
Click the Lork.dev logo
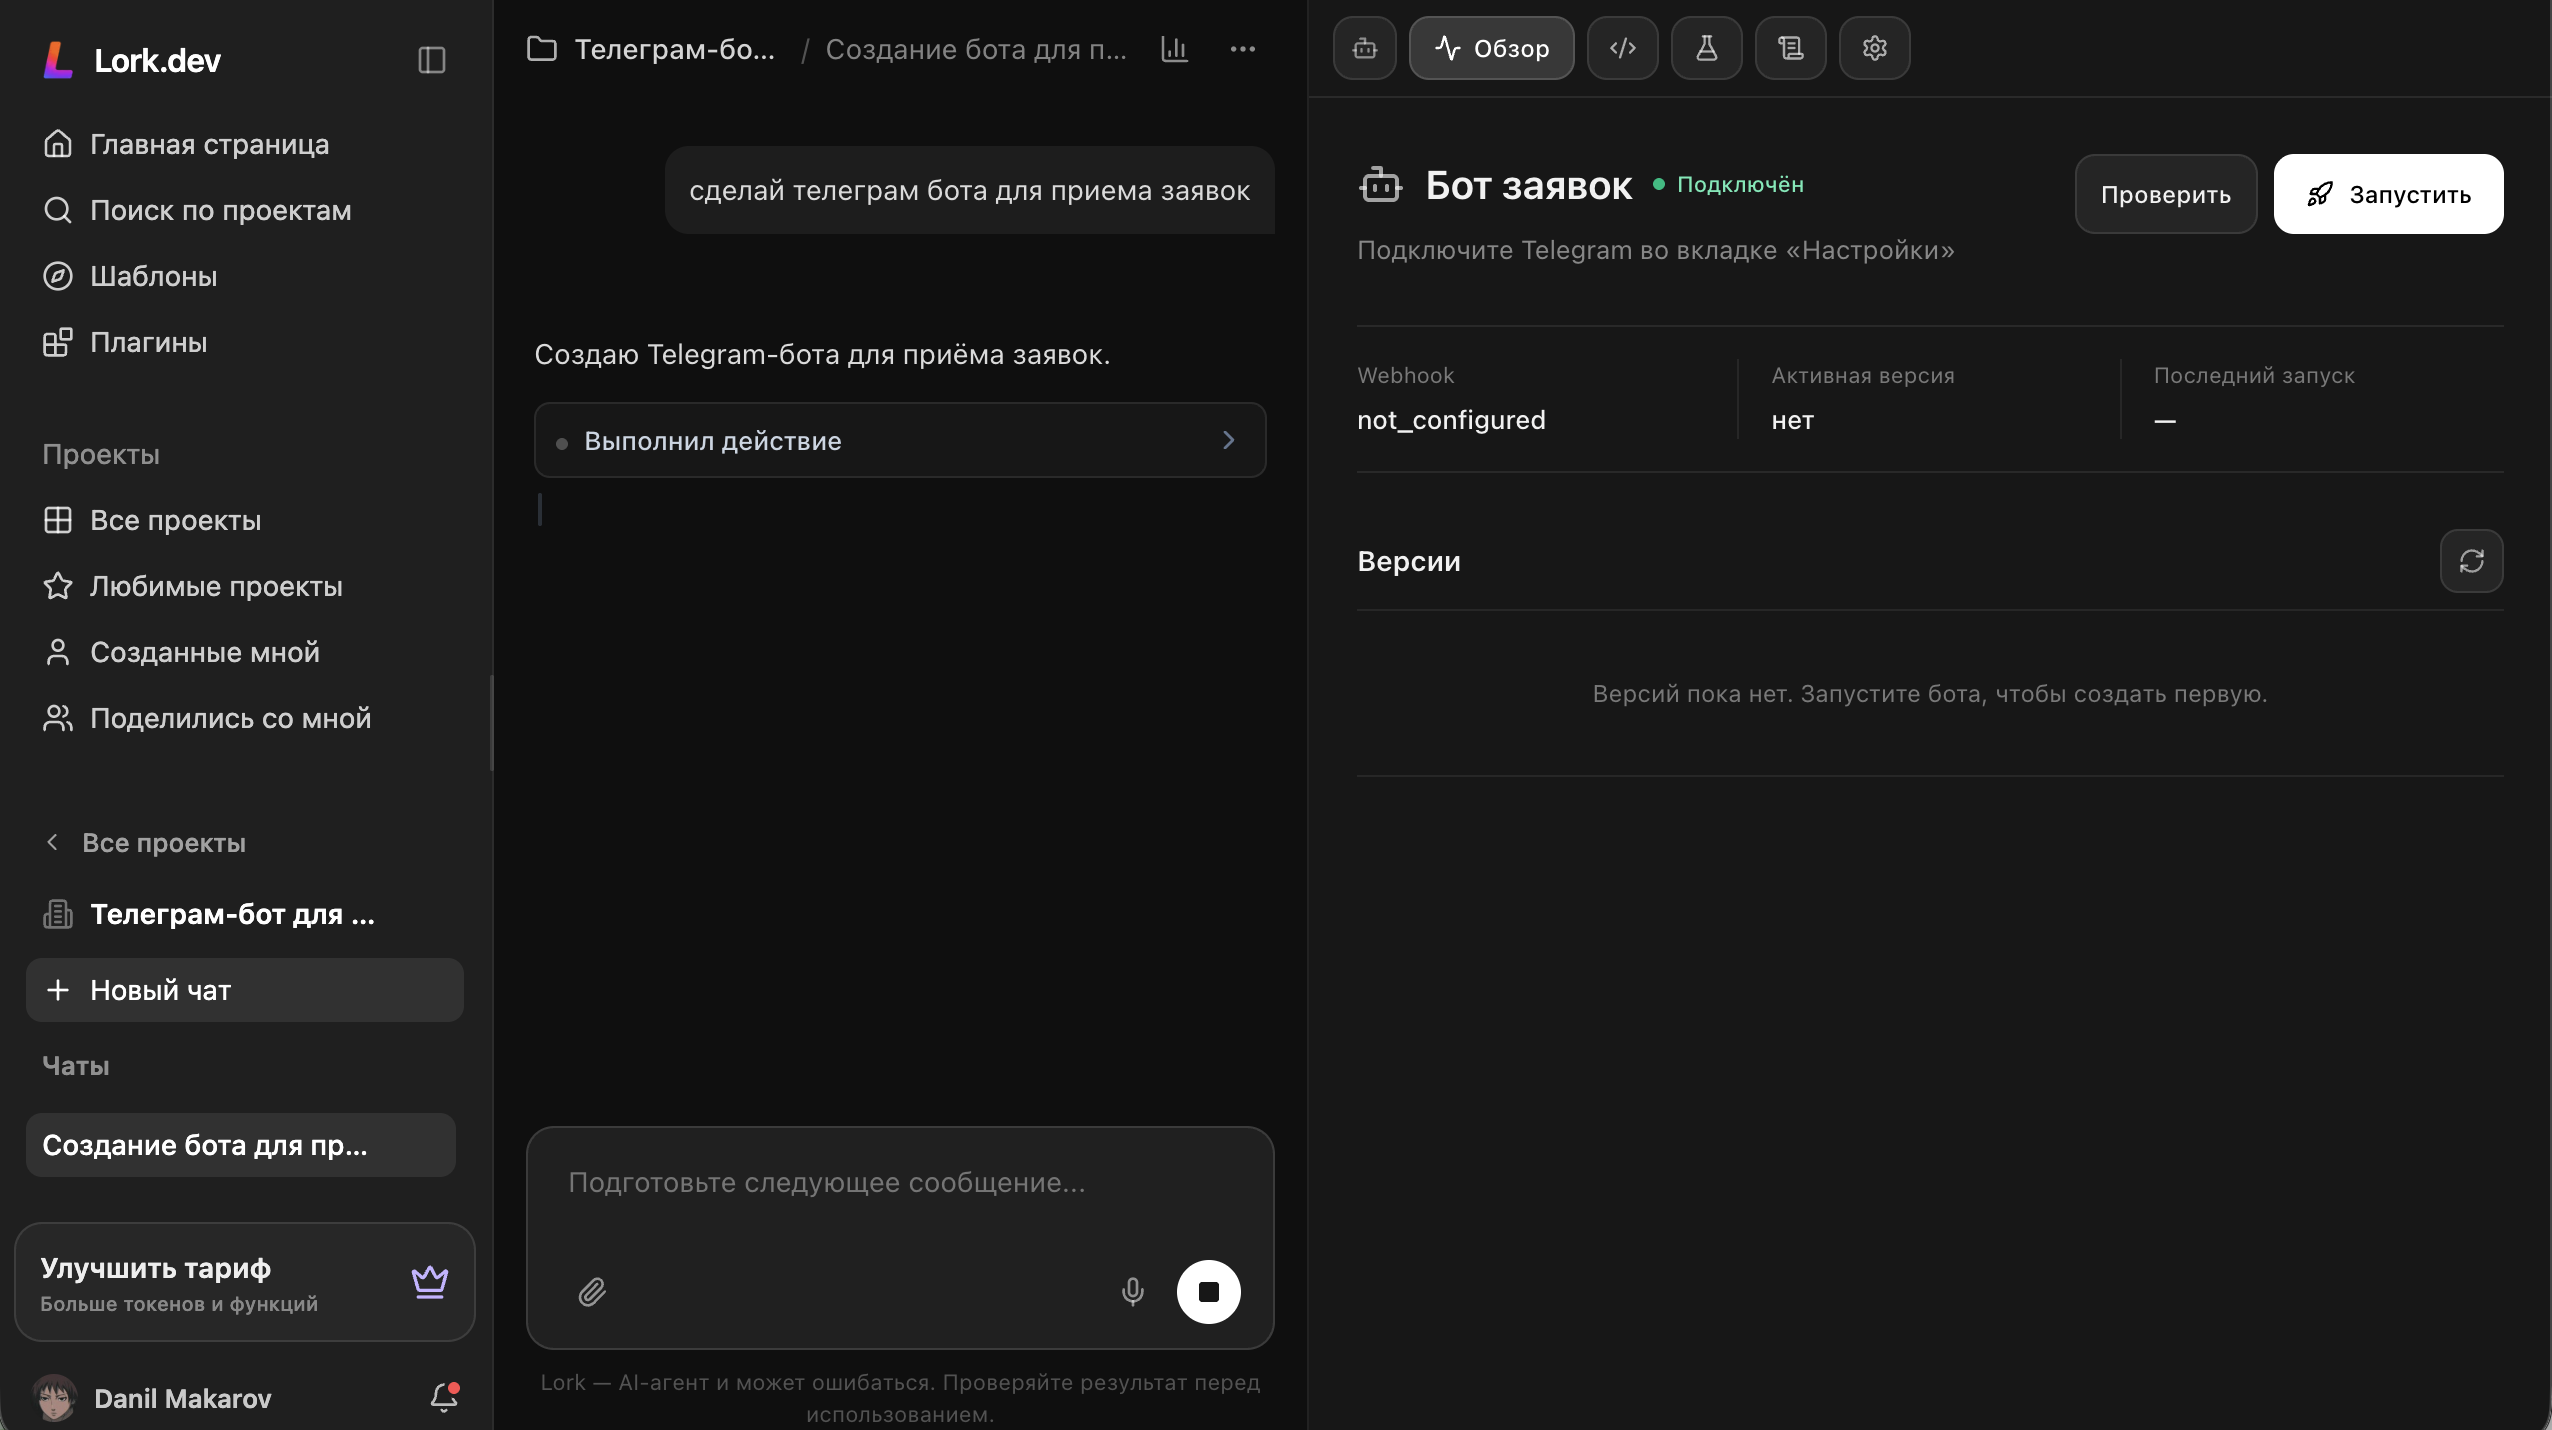point(132,60)
